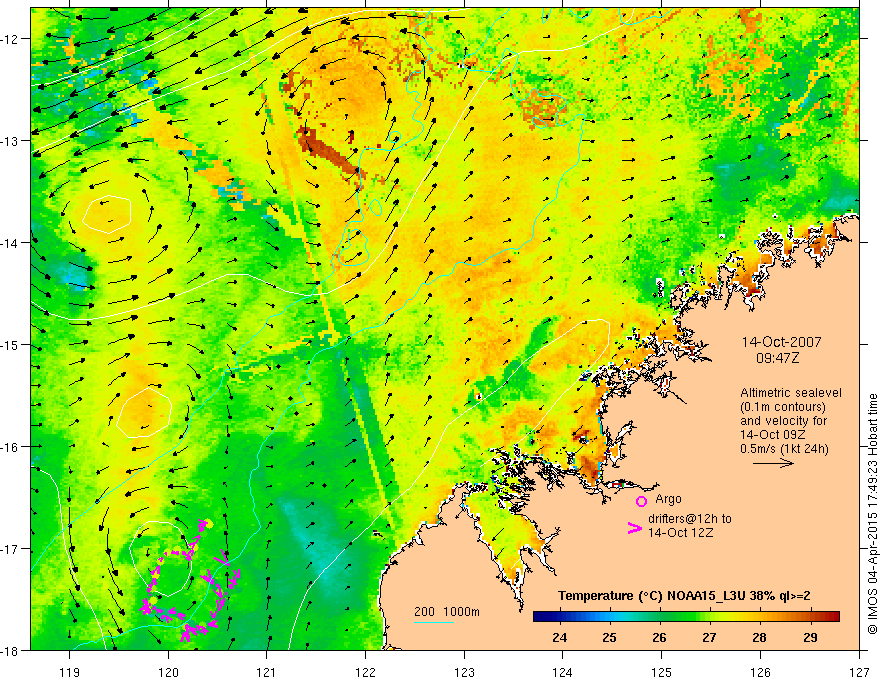Click the colorbar tick label "26"
This screenshot has height=680, width=880.
pos(659,637)
